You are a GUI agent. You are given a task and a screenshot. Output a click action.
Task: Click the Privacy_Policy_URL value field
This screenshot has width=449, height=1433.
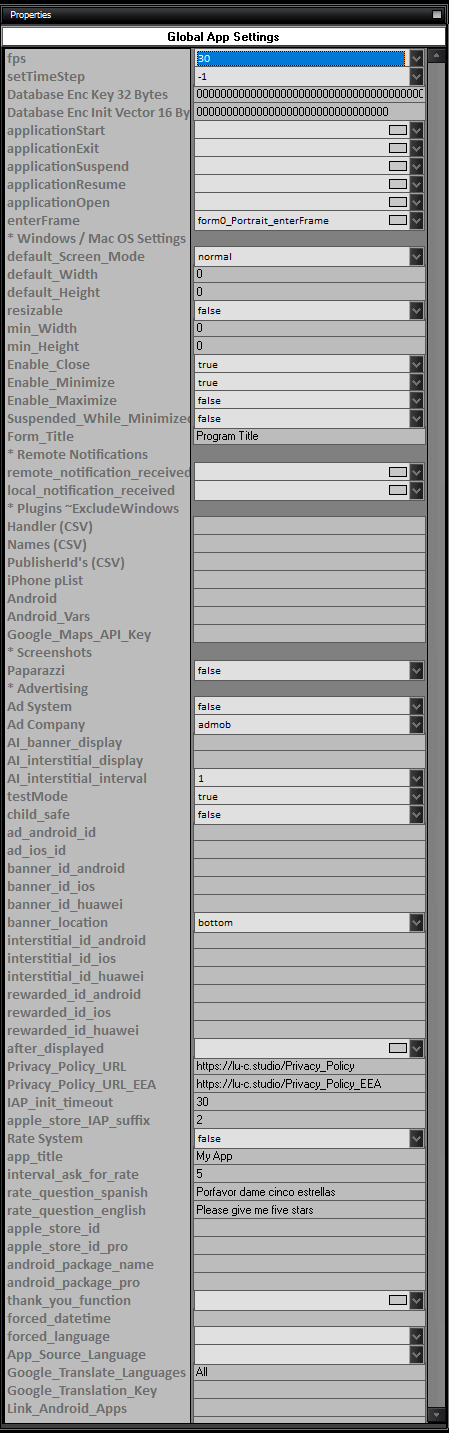coord(309,1067)
